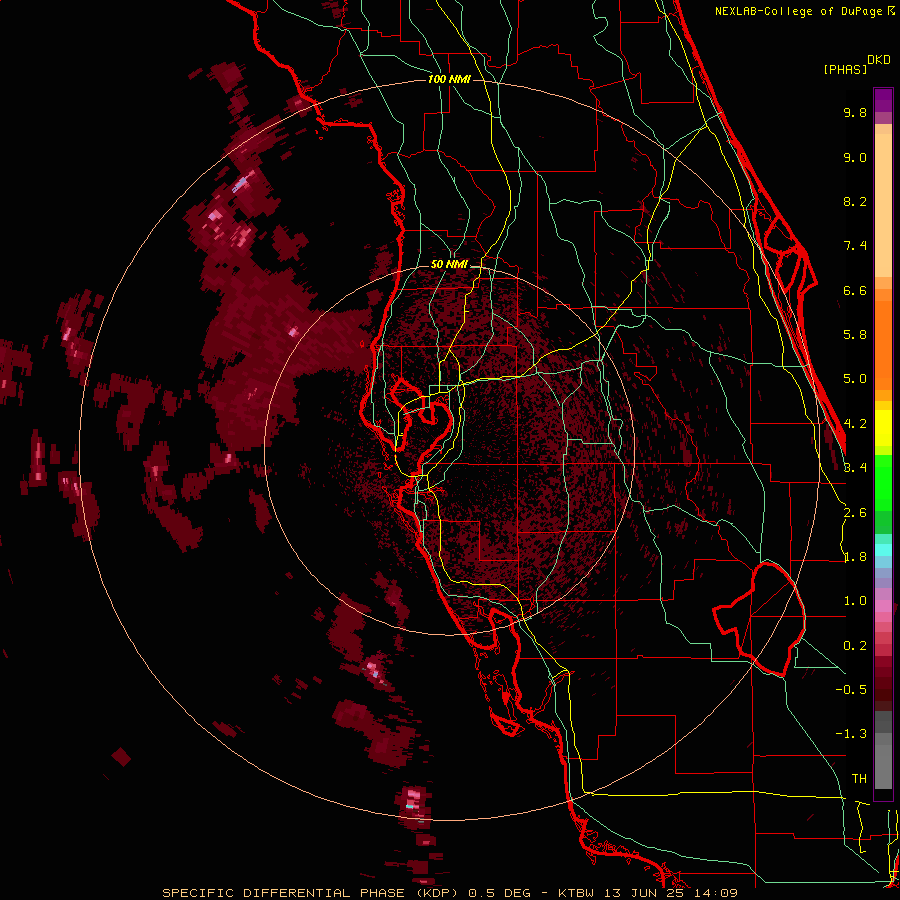
Task: Click the 9.8 scale value
Action: (x=855, y=112)
